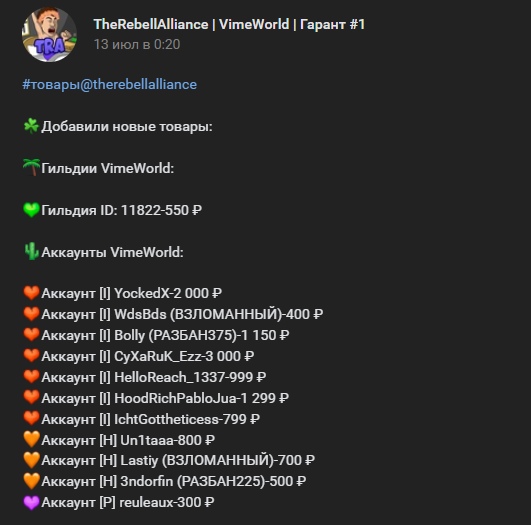Viewport: 531px width, 525px height.
Task: Open TheRebellAlliance group name link
Action: coord(229,24)
